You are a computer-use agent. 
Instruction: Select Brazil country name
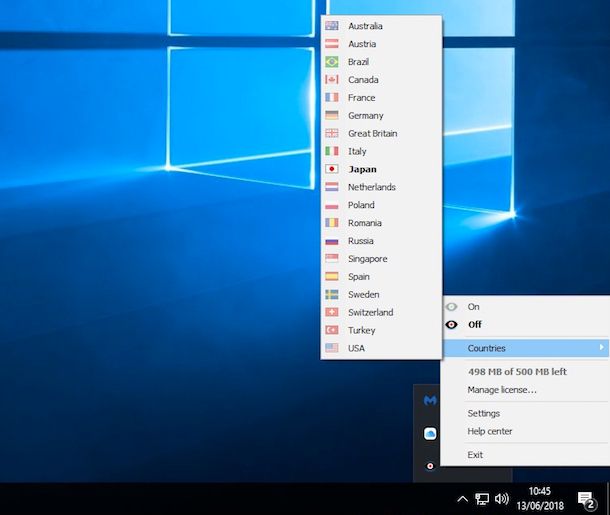pos(358,62)
